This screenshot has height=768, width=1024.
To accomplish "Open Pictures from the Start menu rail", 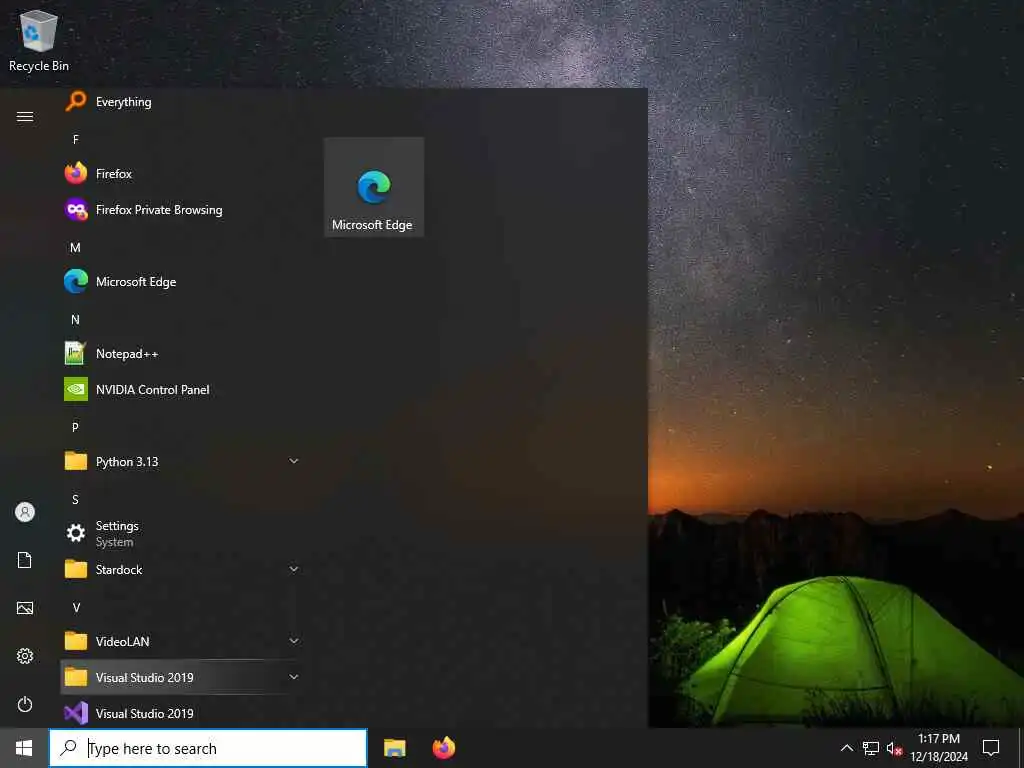I will pyautogui.click(x=25, y=608).
